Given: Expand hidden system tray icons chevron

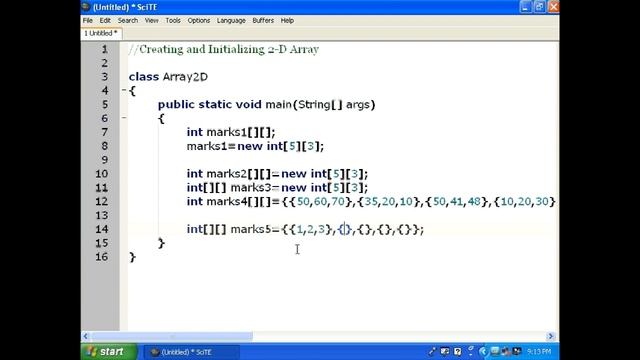Looking at the screenshot, I should coord(483,351).
